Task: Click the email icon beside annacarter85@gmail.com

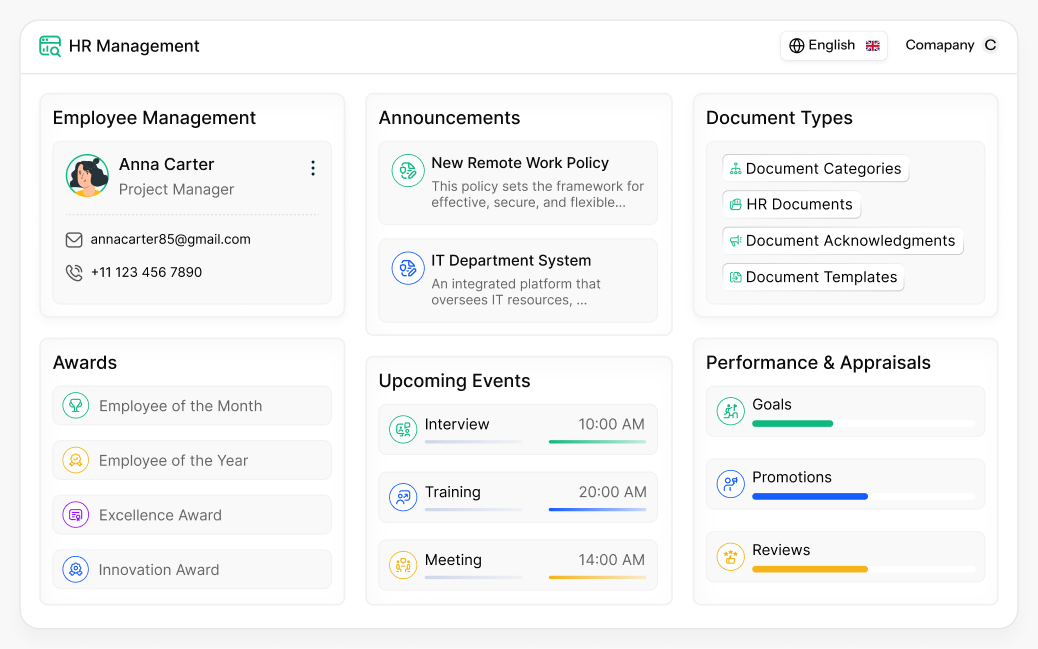Action: [74, 239]
